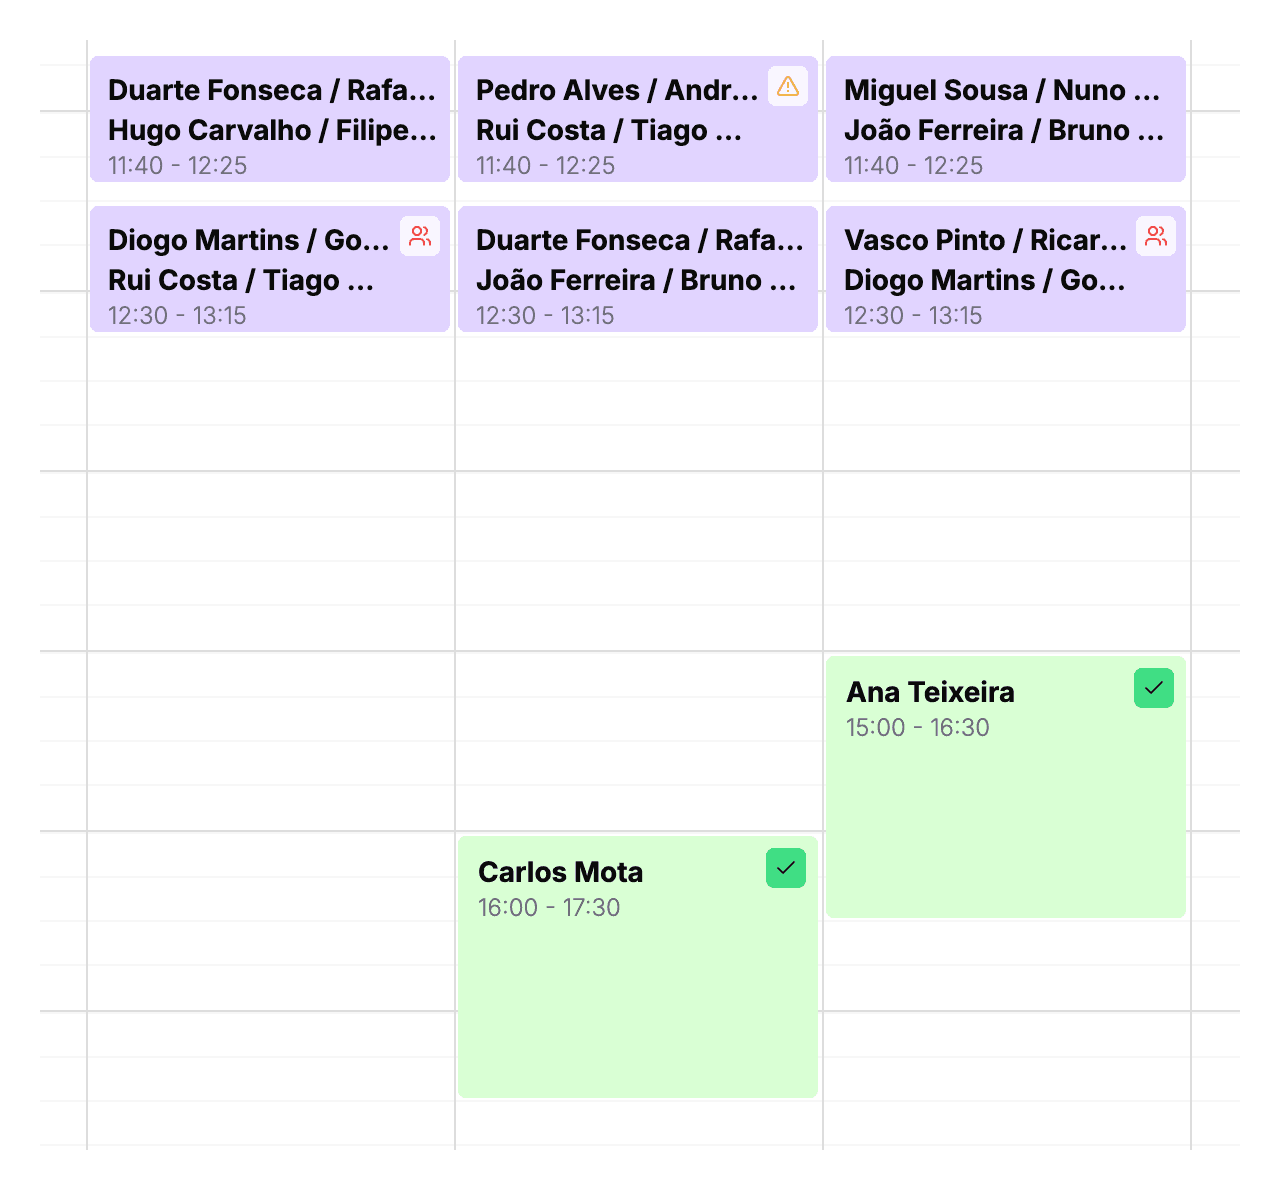
Task: Click the Pedro Alves / Andr... name line
Action: [x=617, y=90]
